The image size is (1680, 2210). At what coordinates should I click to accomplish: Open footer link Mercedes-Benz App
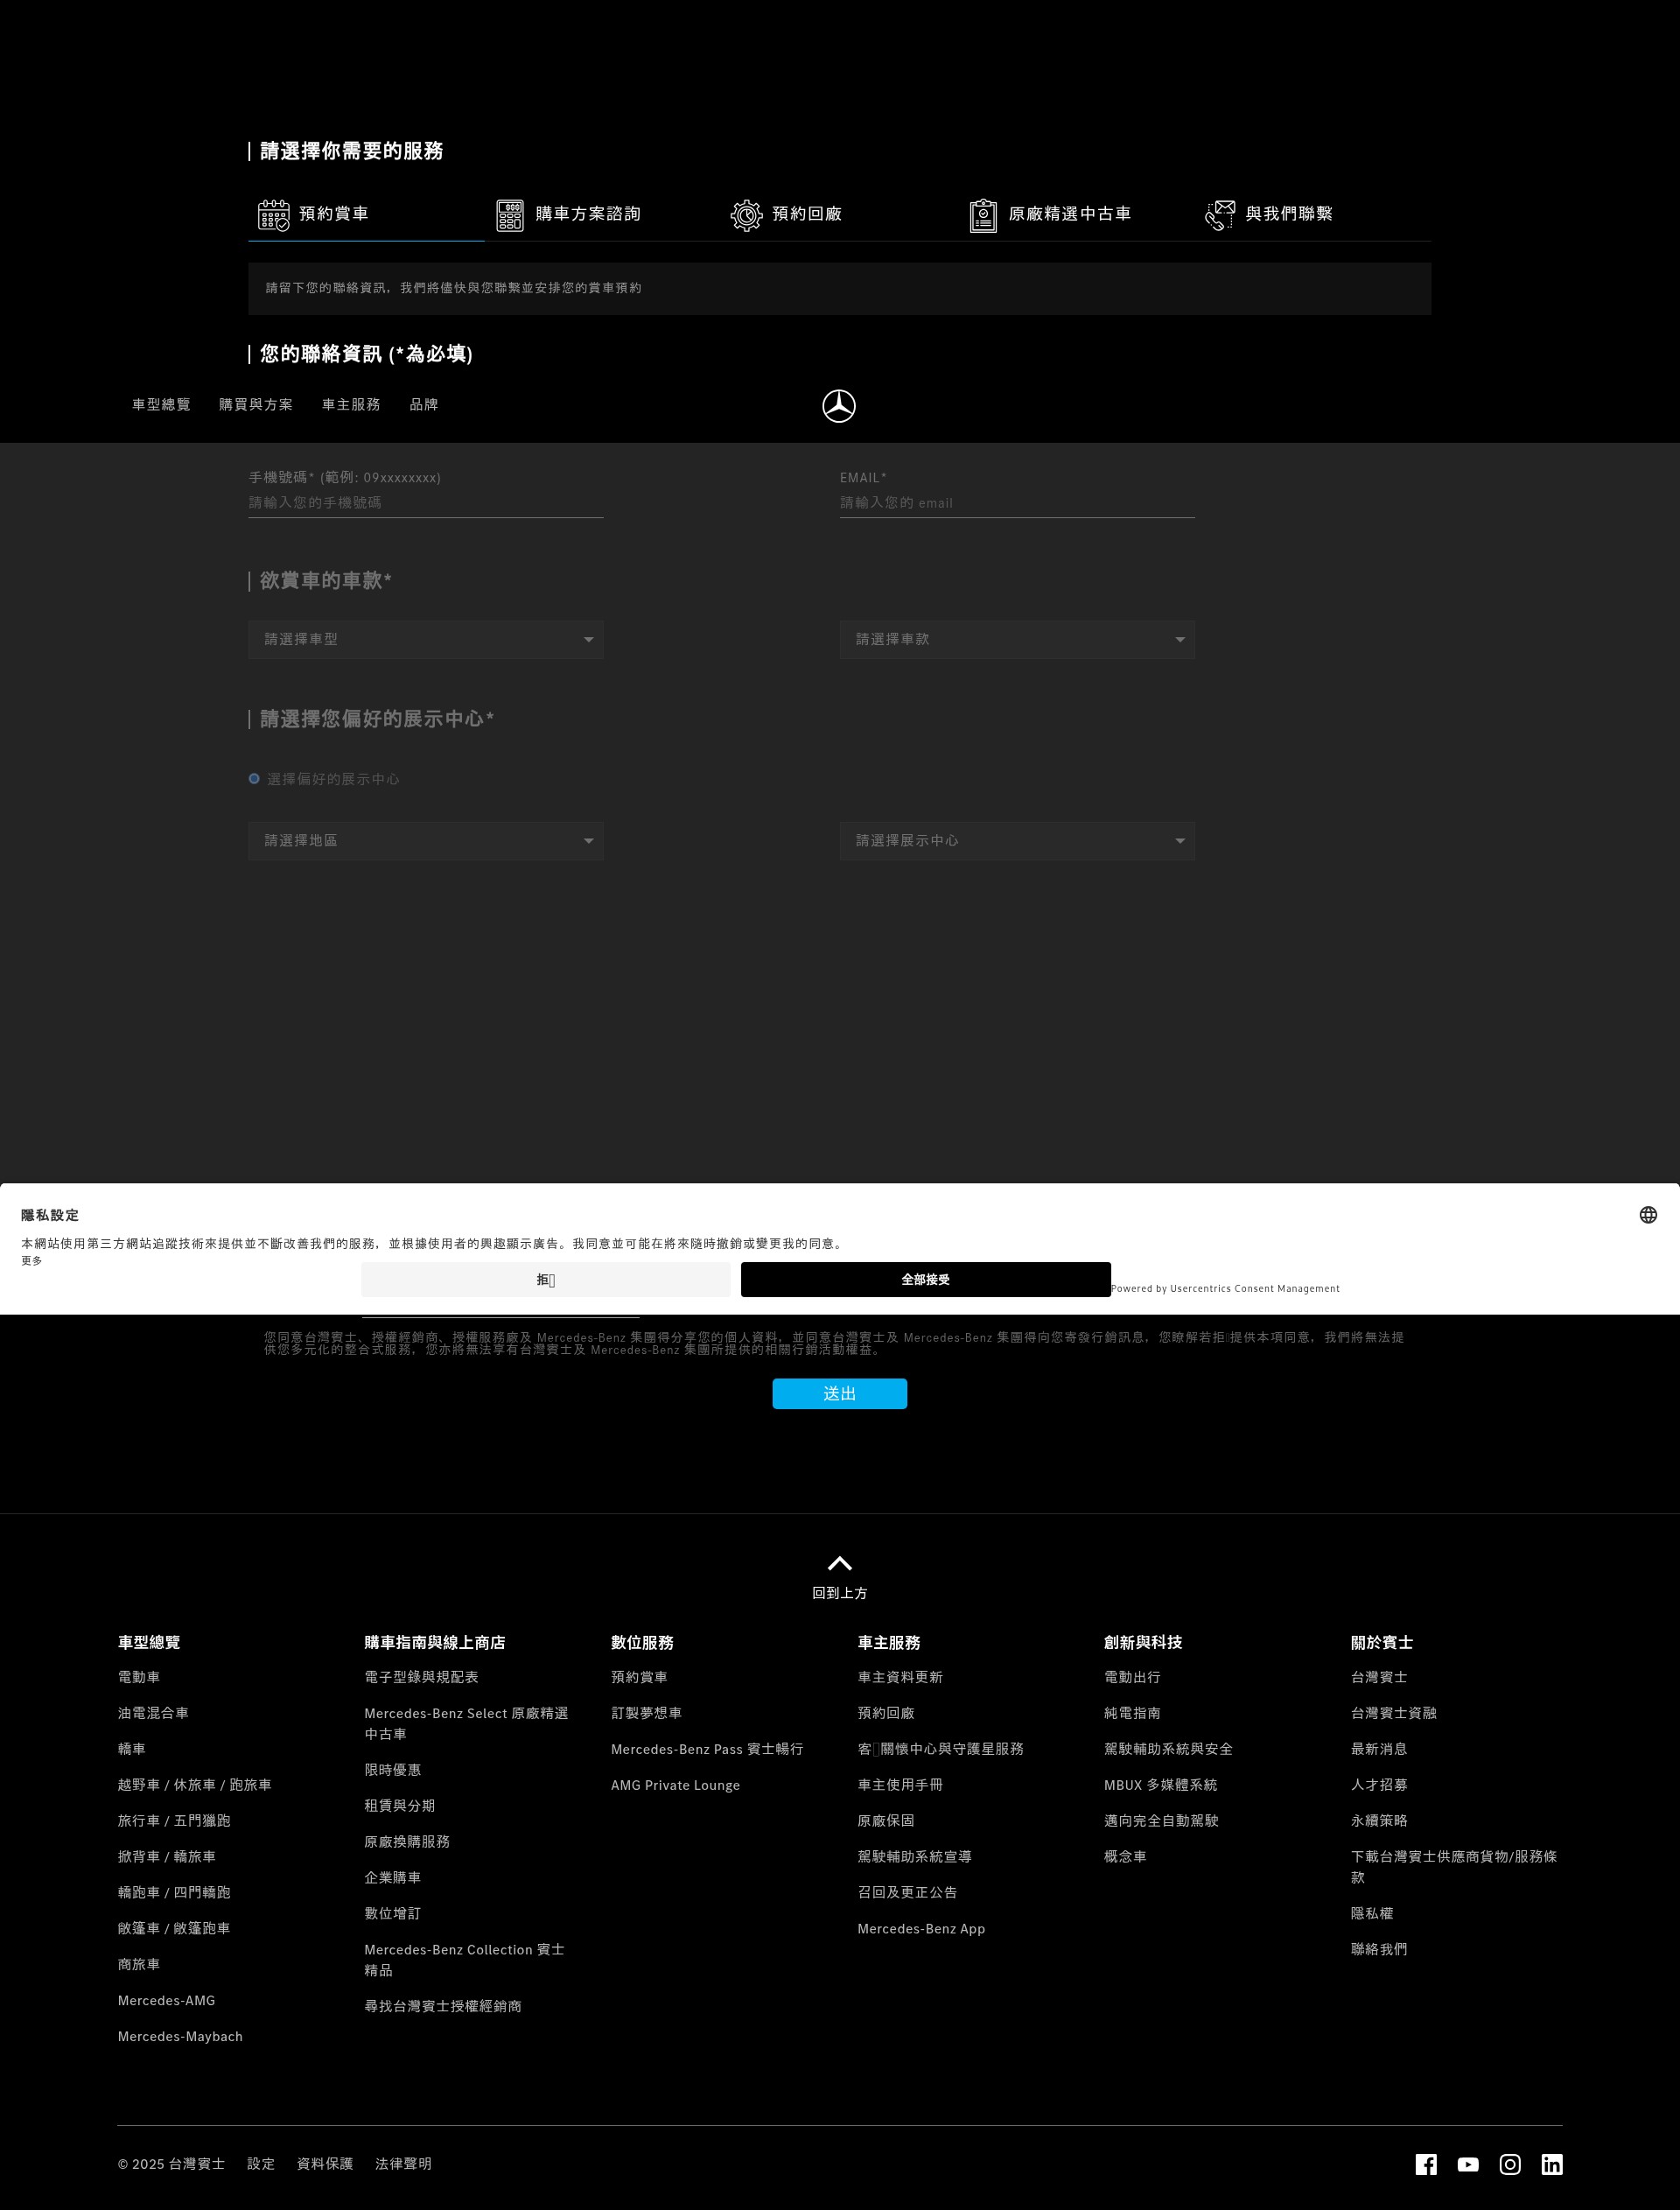[x=921, y=1929]
